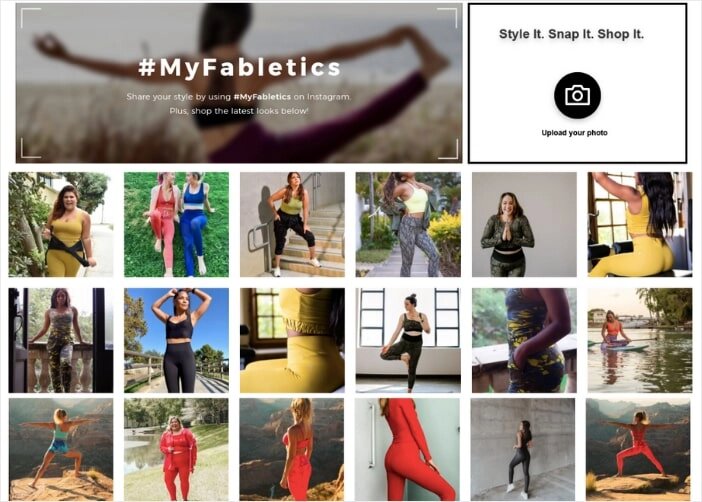
Task: Open photo of woman in snake-print leggings outdoors
Action: pyautogui.click(x=408, y=224)
